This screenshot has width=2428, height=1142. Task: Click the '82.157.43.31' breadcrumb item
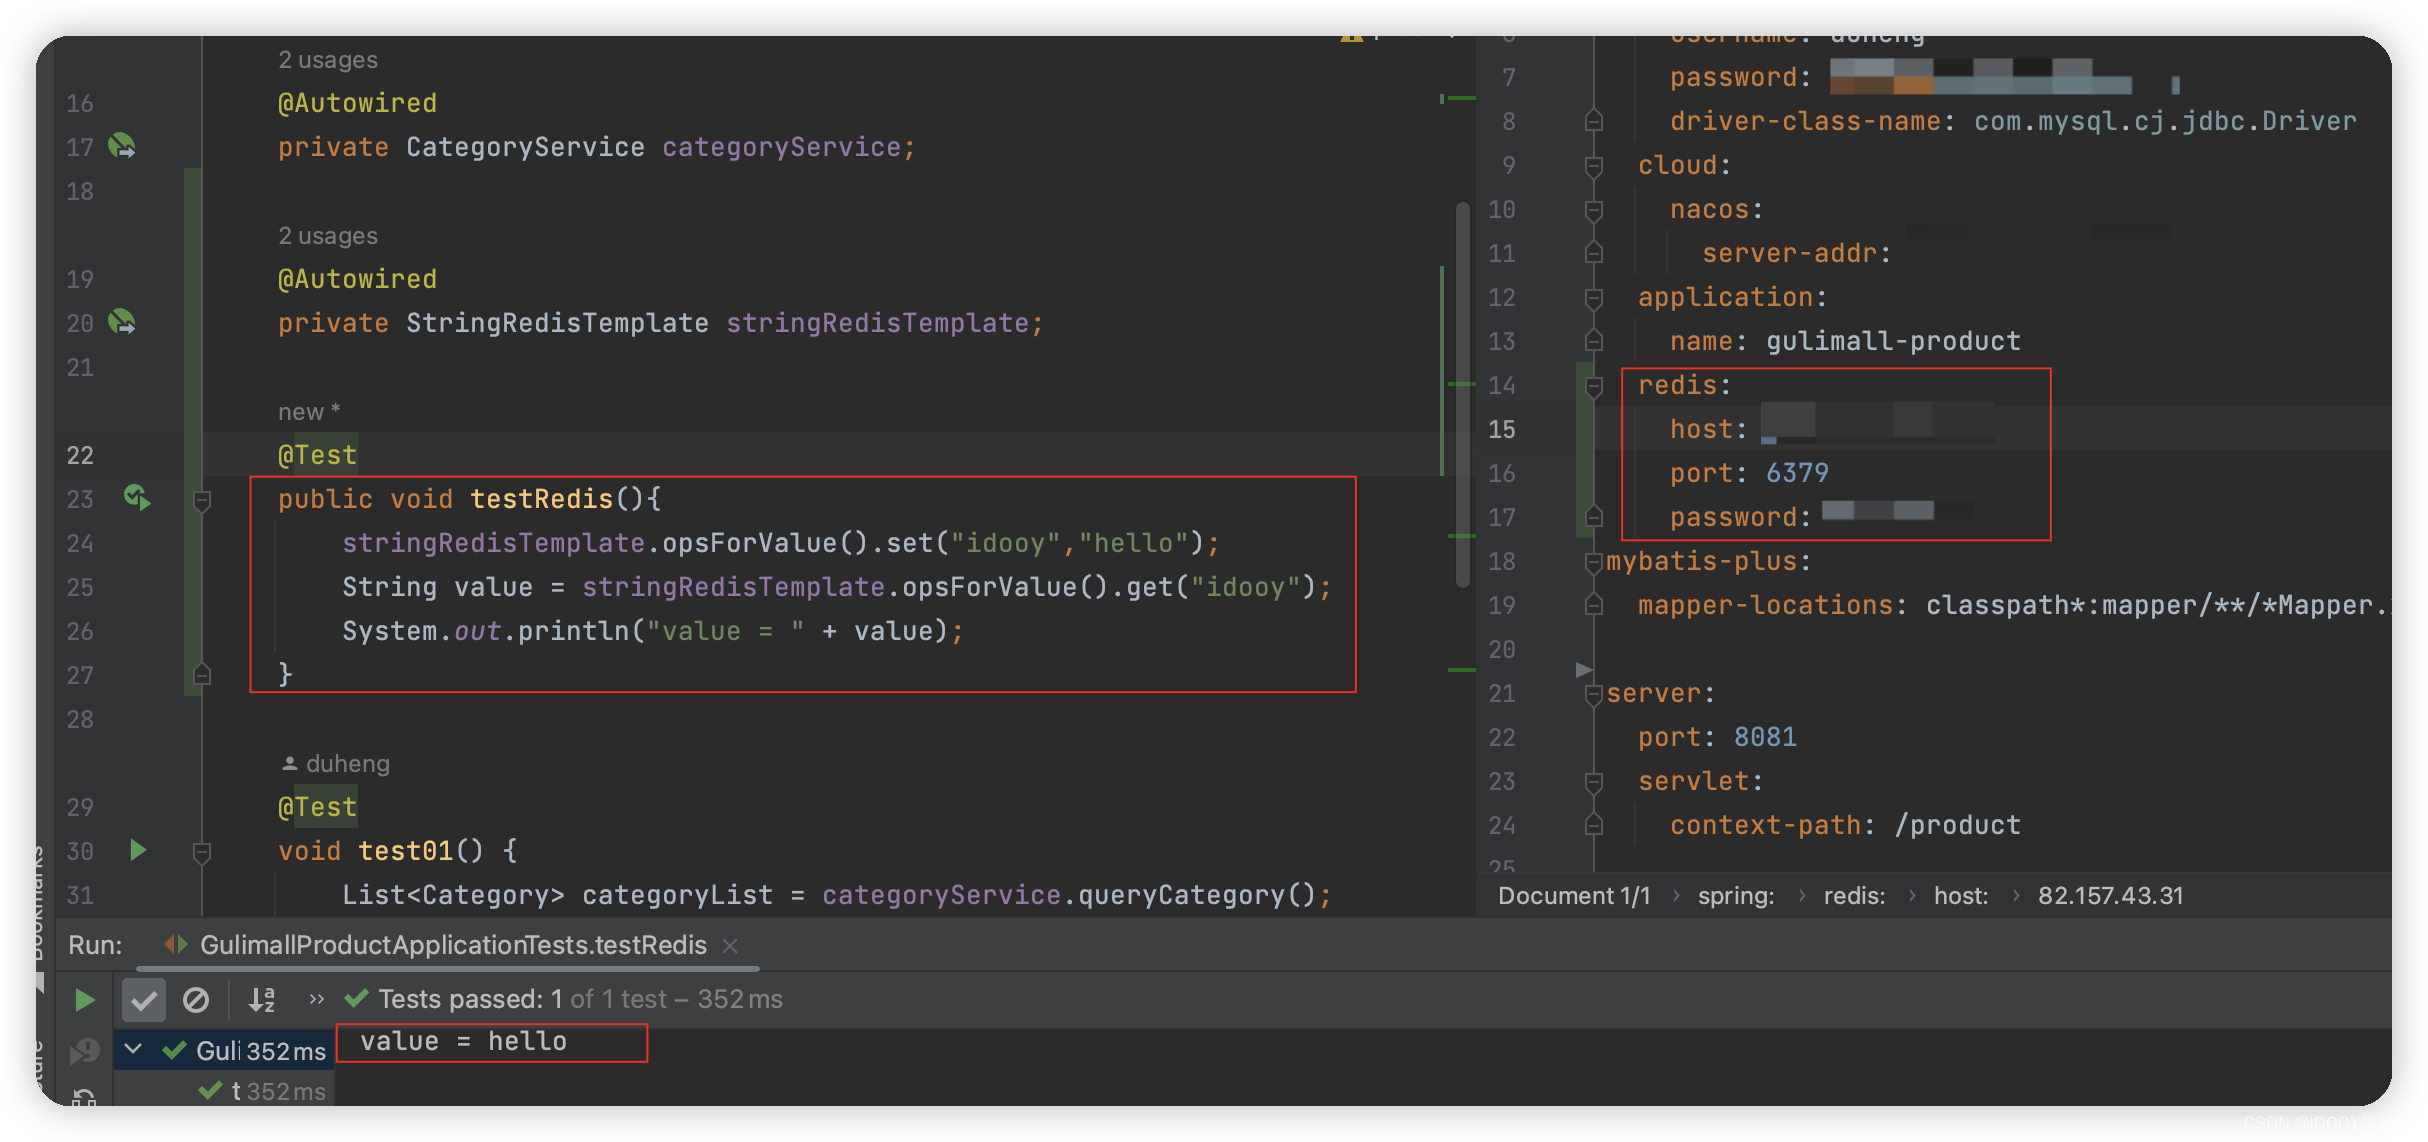[2110, 895]
